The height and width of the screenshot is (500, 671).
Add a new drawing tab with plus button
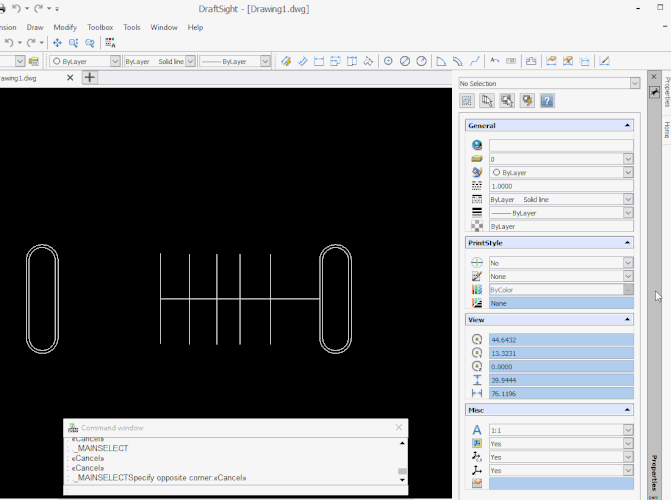[x=89, y=77]
